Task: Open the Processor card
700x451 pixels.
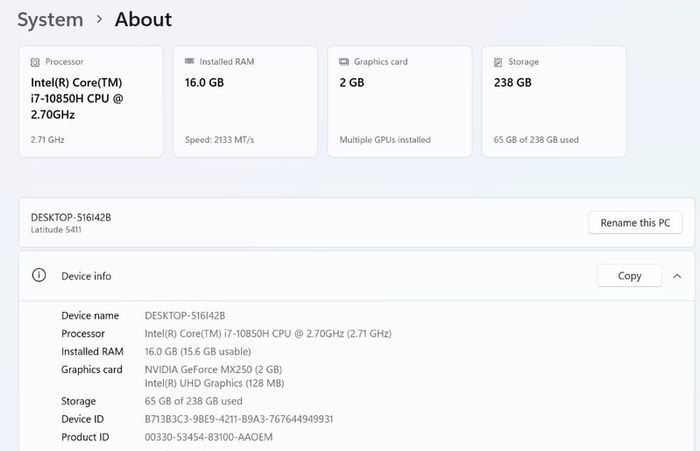Action: click(91, 101)
